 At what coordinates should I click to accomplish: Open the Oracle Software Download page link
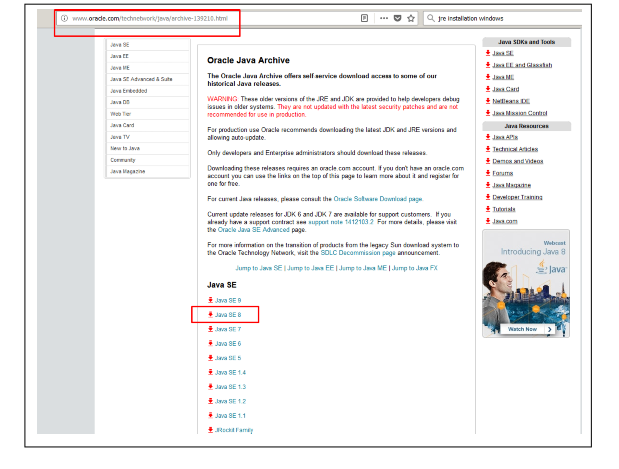tap(378, 199)
